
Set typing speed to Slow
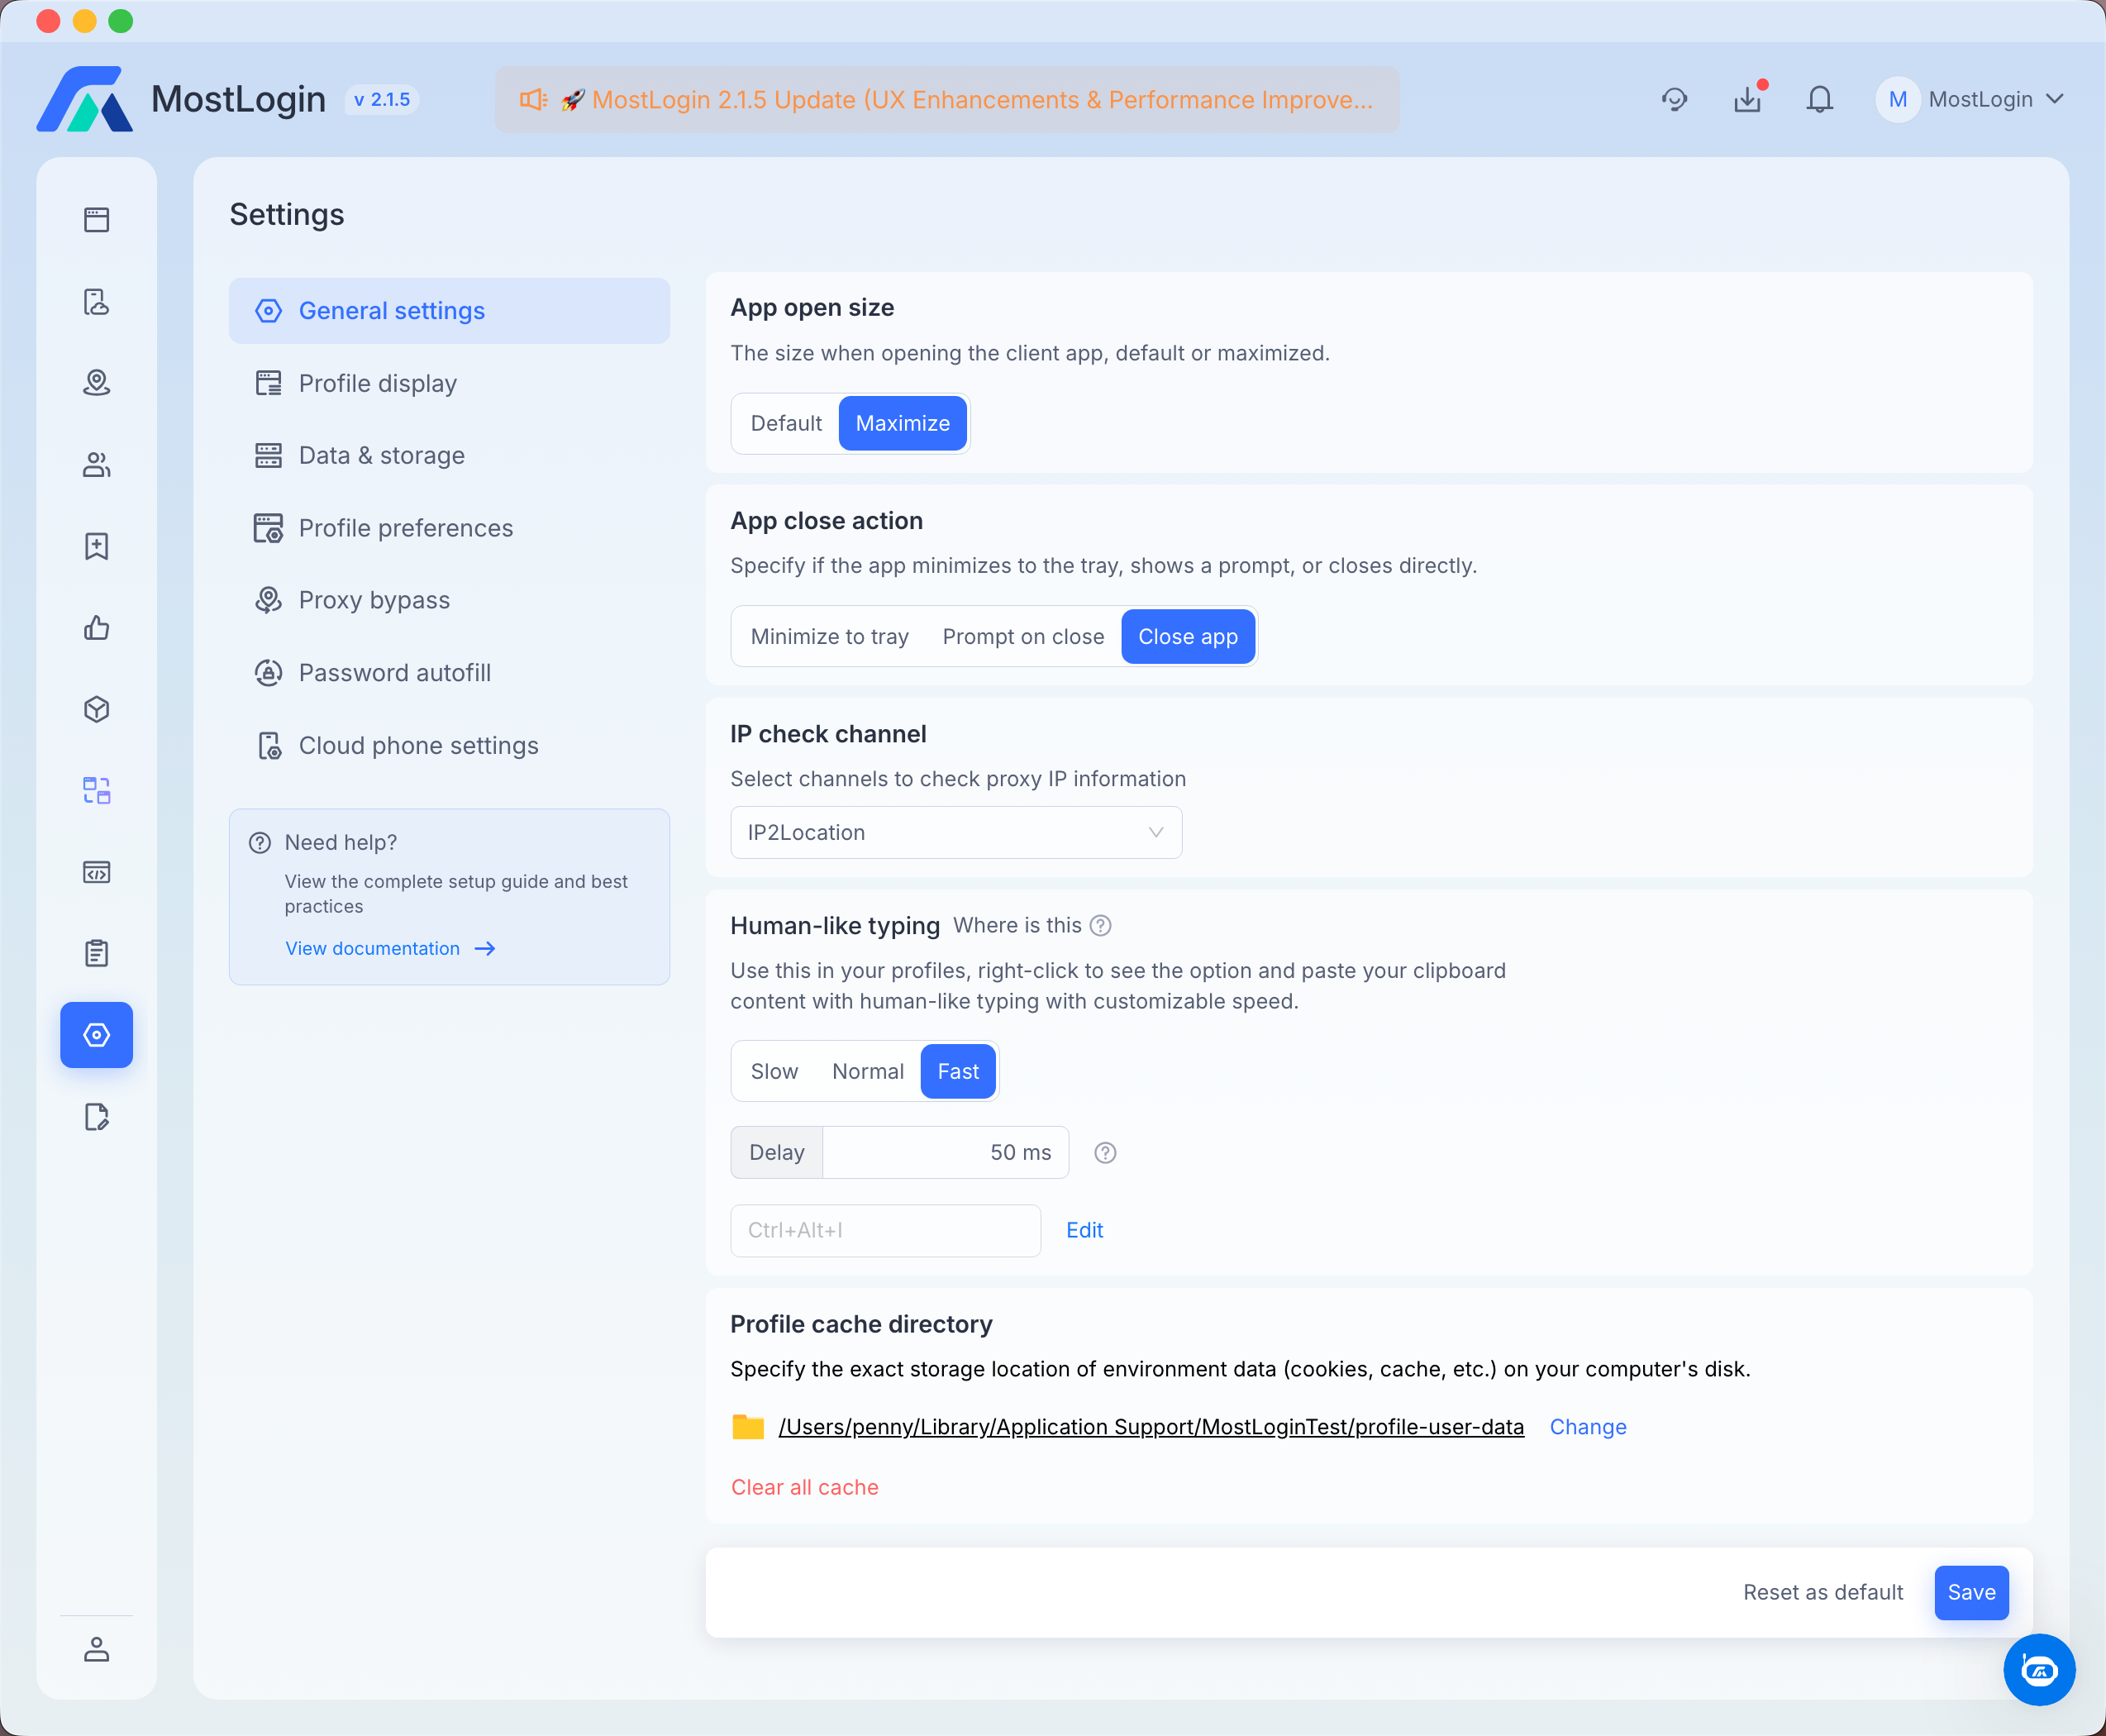point(774,1072)
